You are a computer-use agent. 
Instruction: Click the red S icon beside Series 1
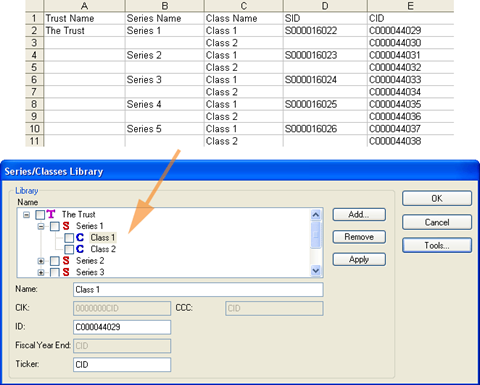[x=66, y=226]
